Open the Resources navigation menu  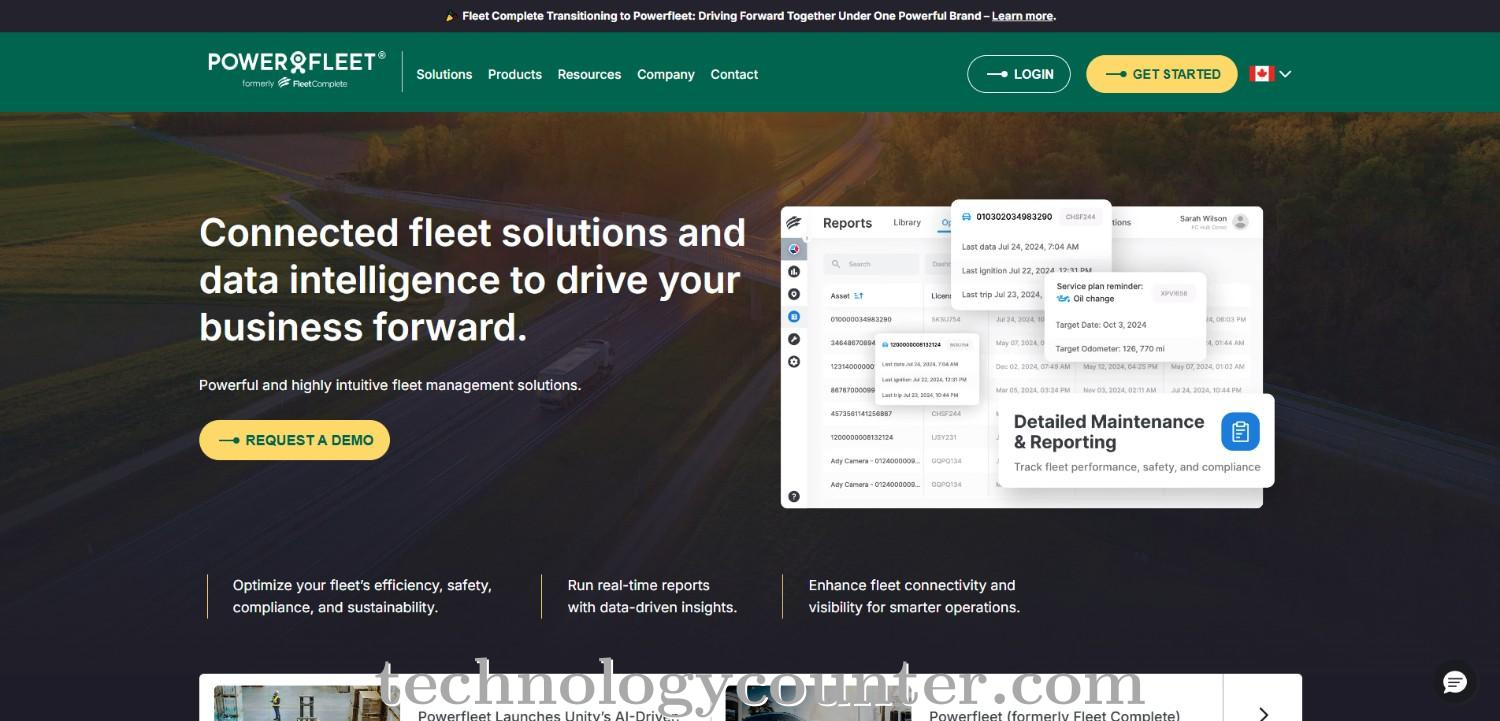589,74
